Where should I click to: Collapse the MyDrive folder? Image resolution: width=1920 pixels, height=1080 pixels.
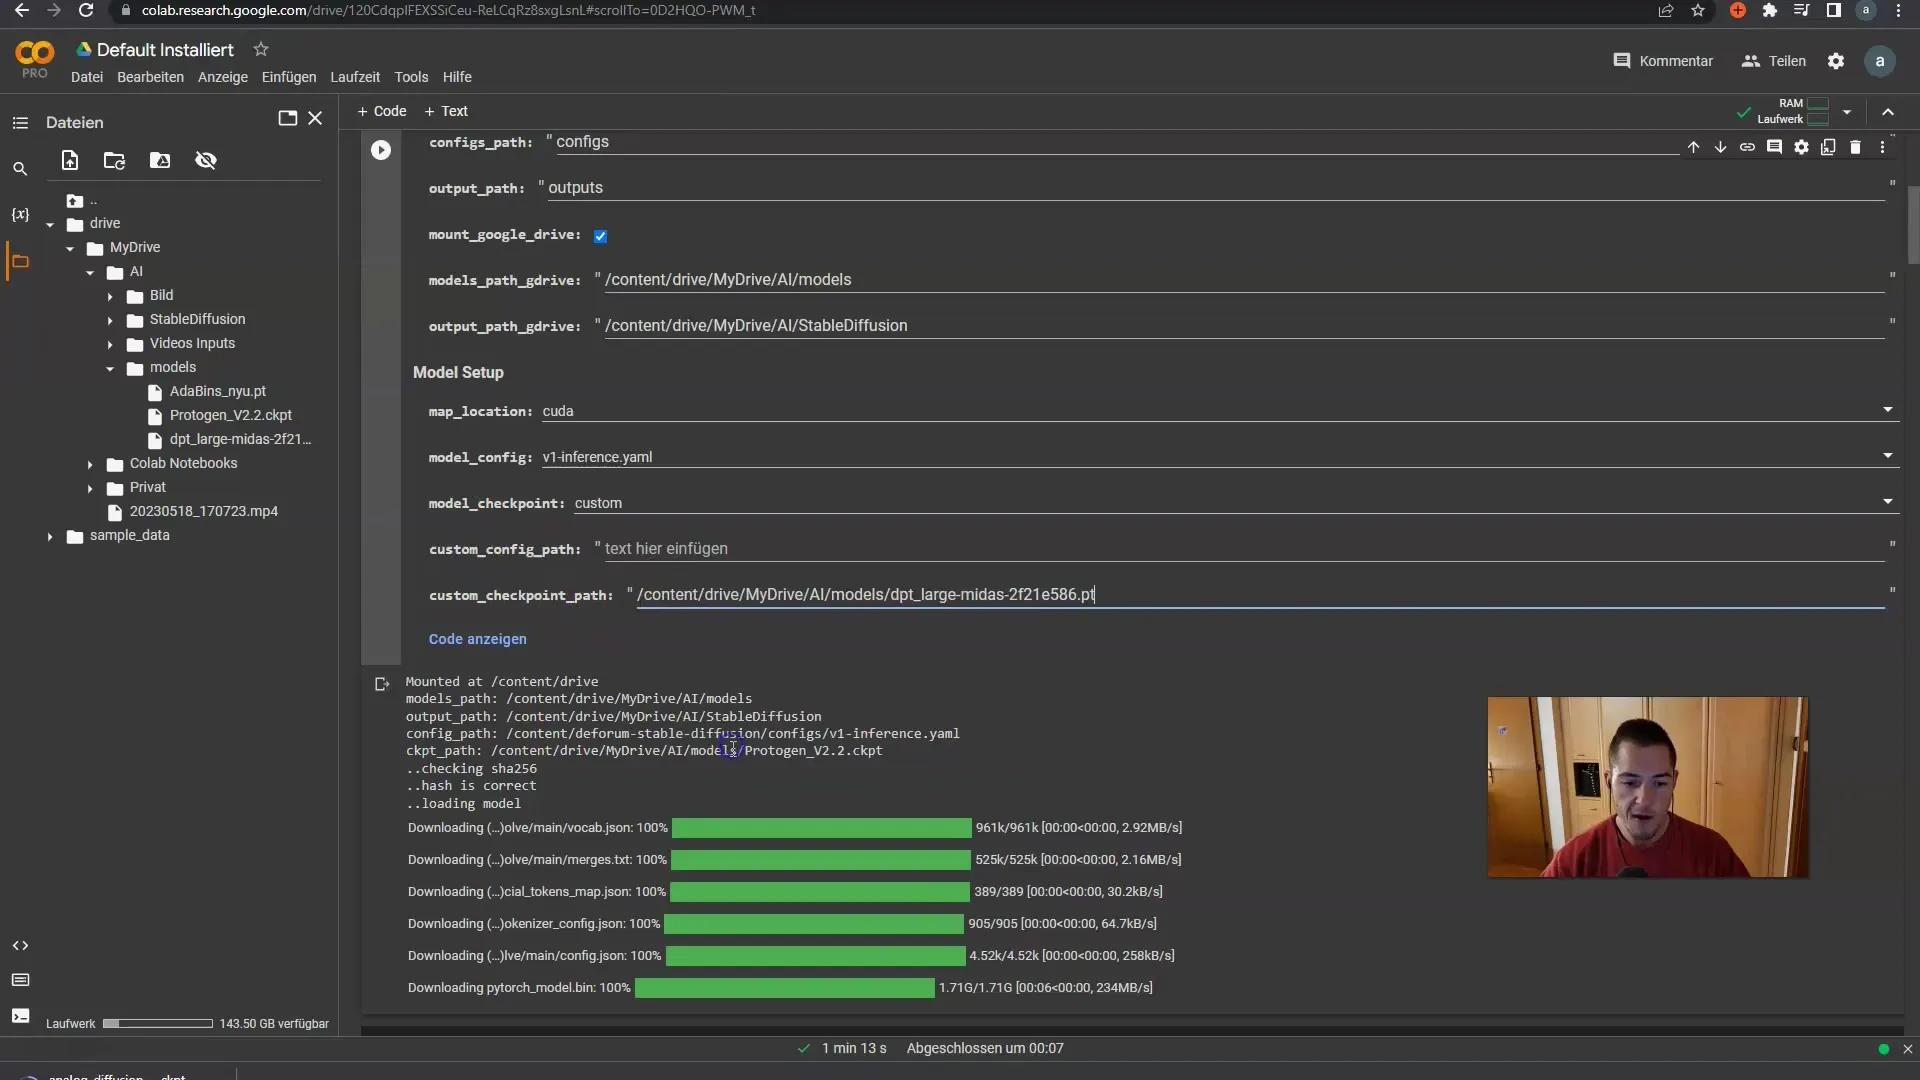coord(70,248)
